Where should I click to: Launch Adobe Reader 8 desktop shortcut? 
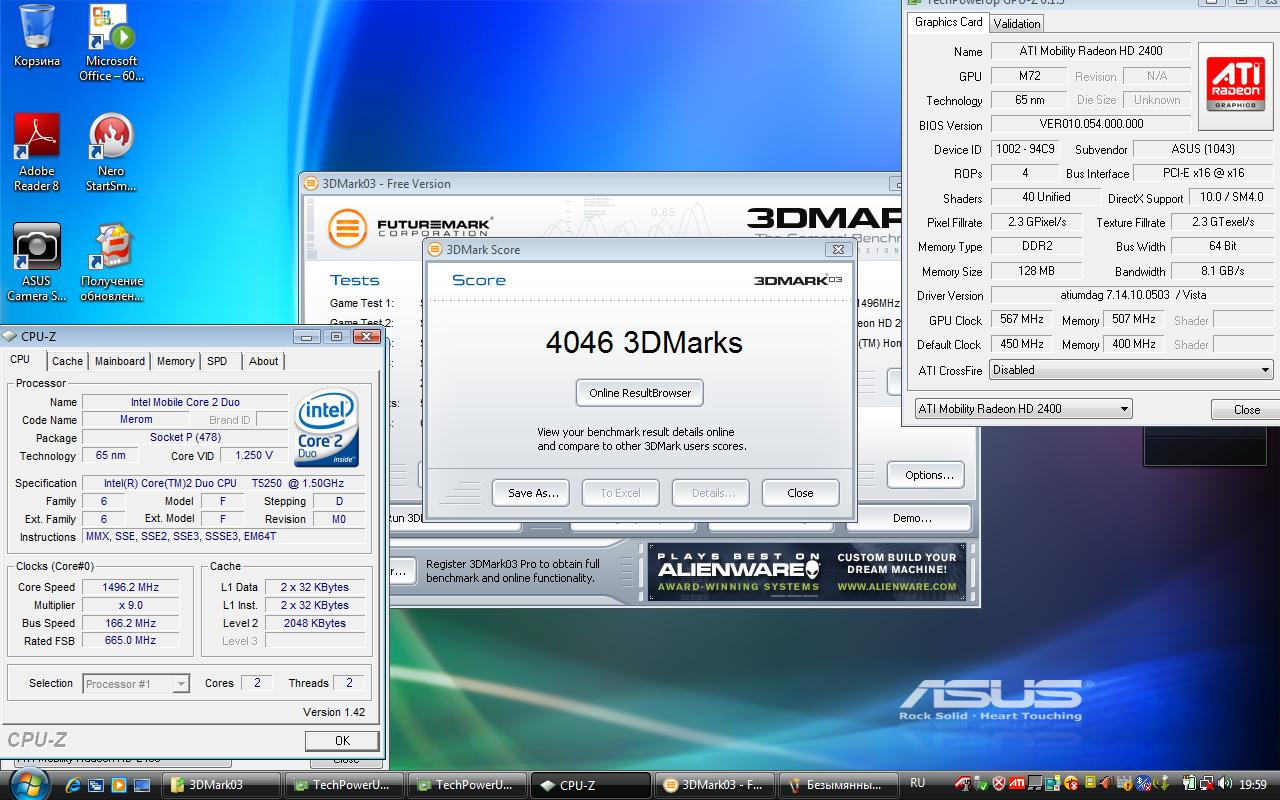[x=36, y=152]
